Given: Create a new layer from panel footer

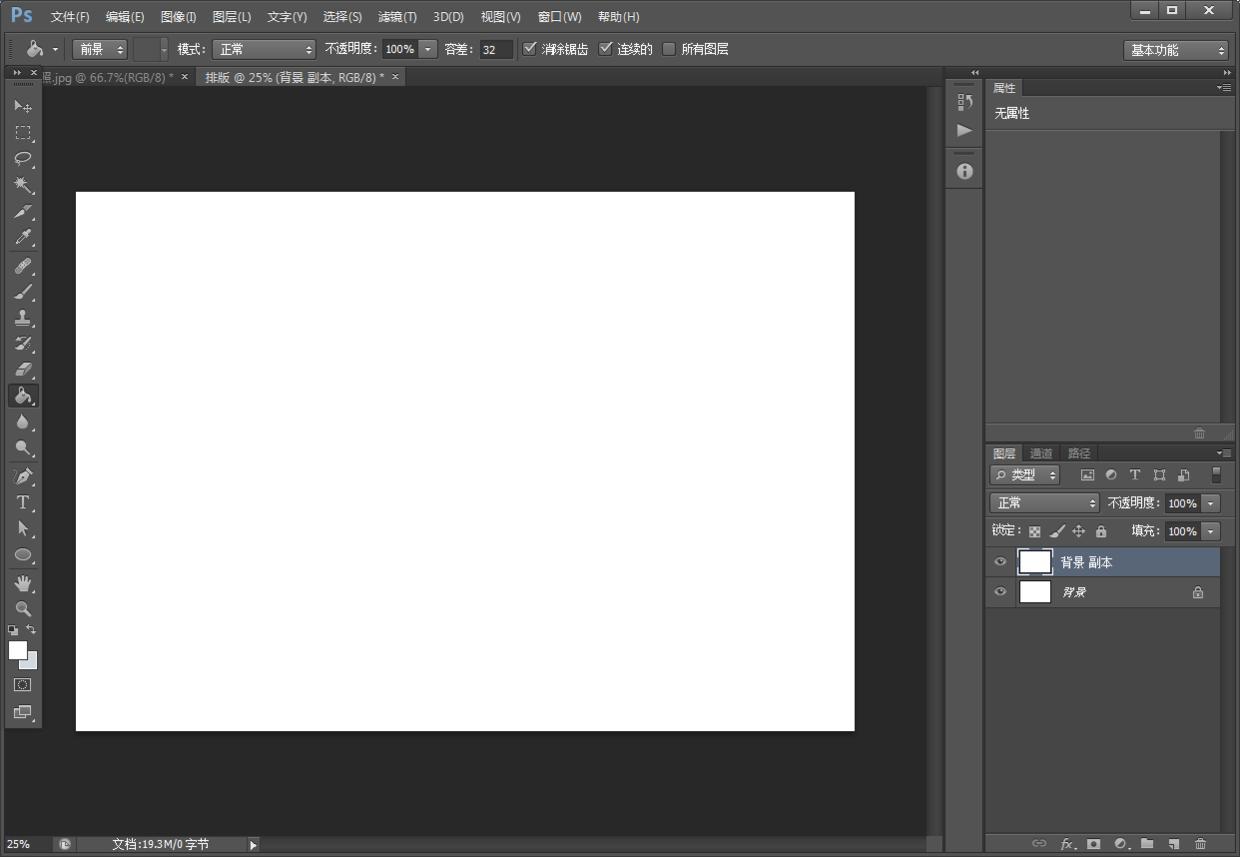Looking at the screenshot, I should pyautogui.click(x=1173, y=844).
